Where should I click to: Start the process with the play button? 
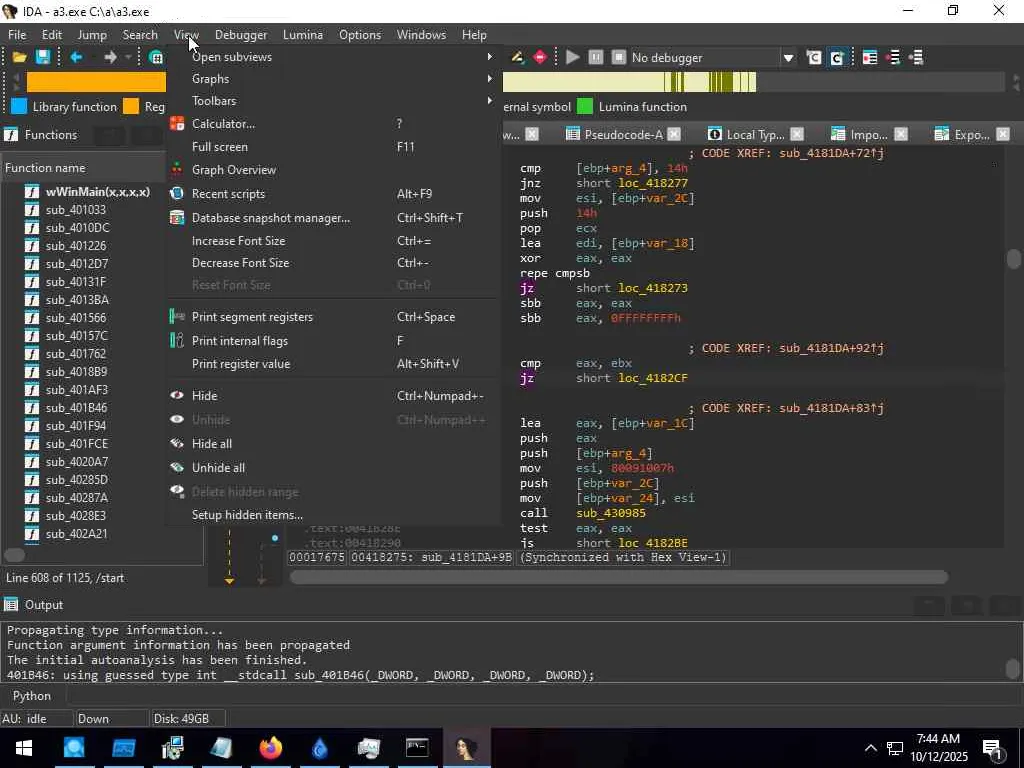(x=573, y=57)
